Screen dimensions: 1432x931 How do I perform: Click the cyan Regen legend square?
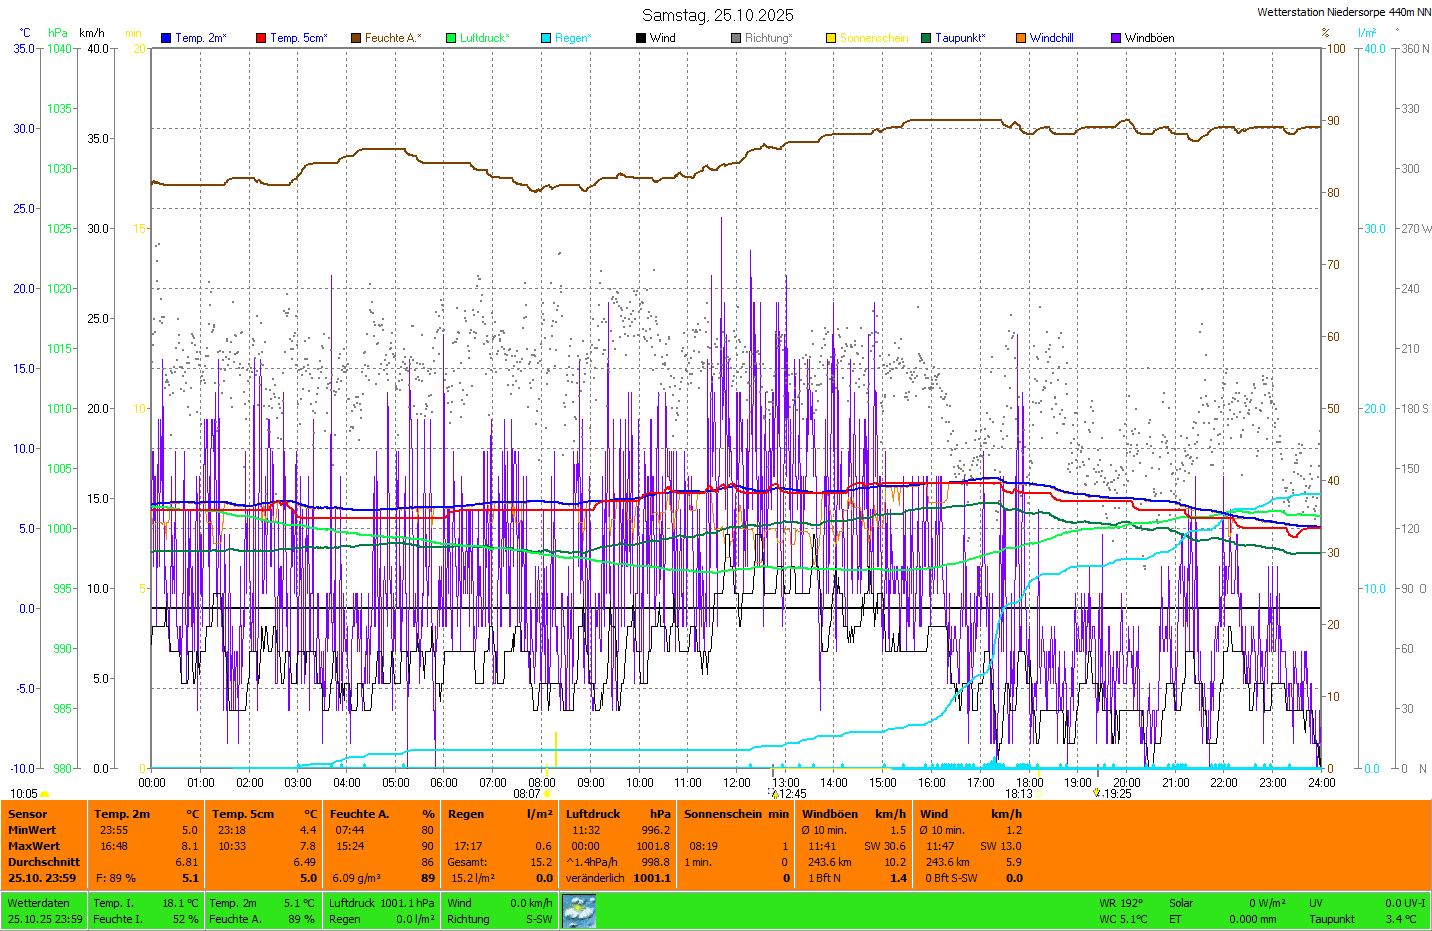(546, 38)
